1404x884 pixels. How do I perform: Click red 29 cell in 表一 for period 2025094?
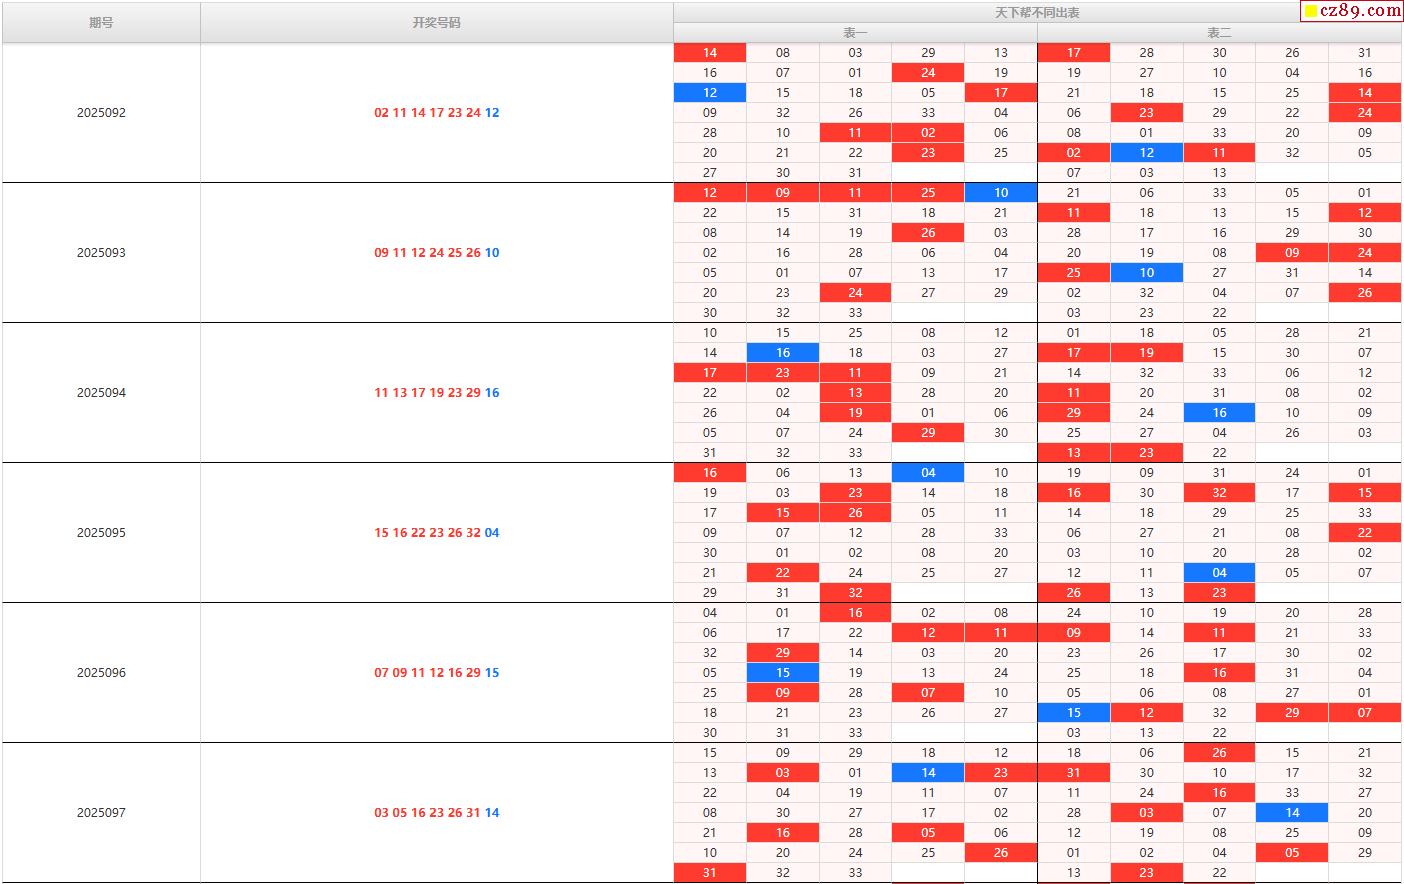928,433
